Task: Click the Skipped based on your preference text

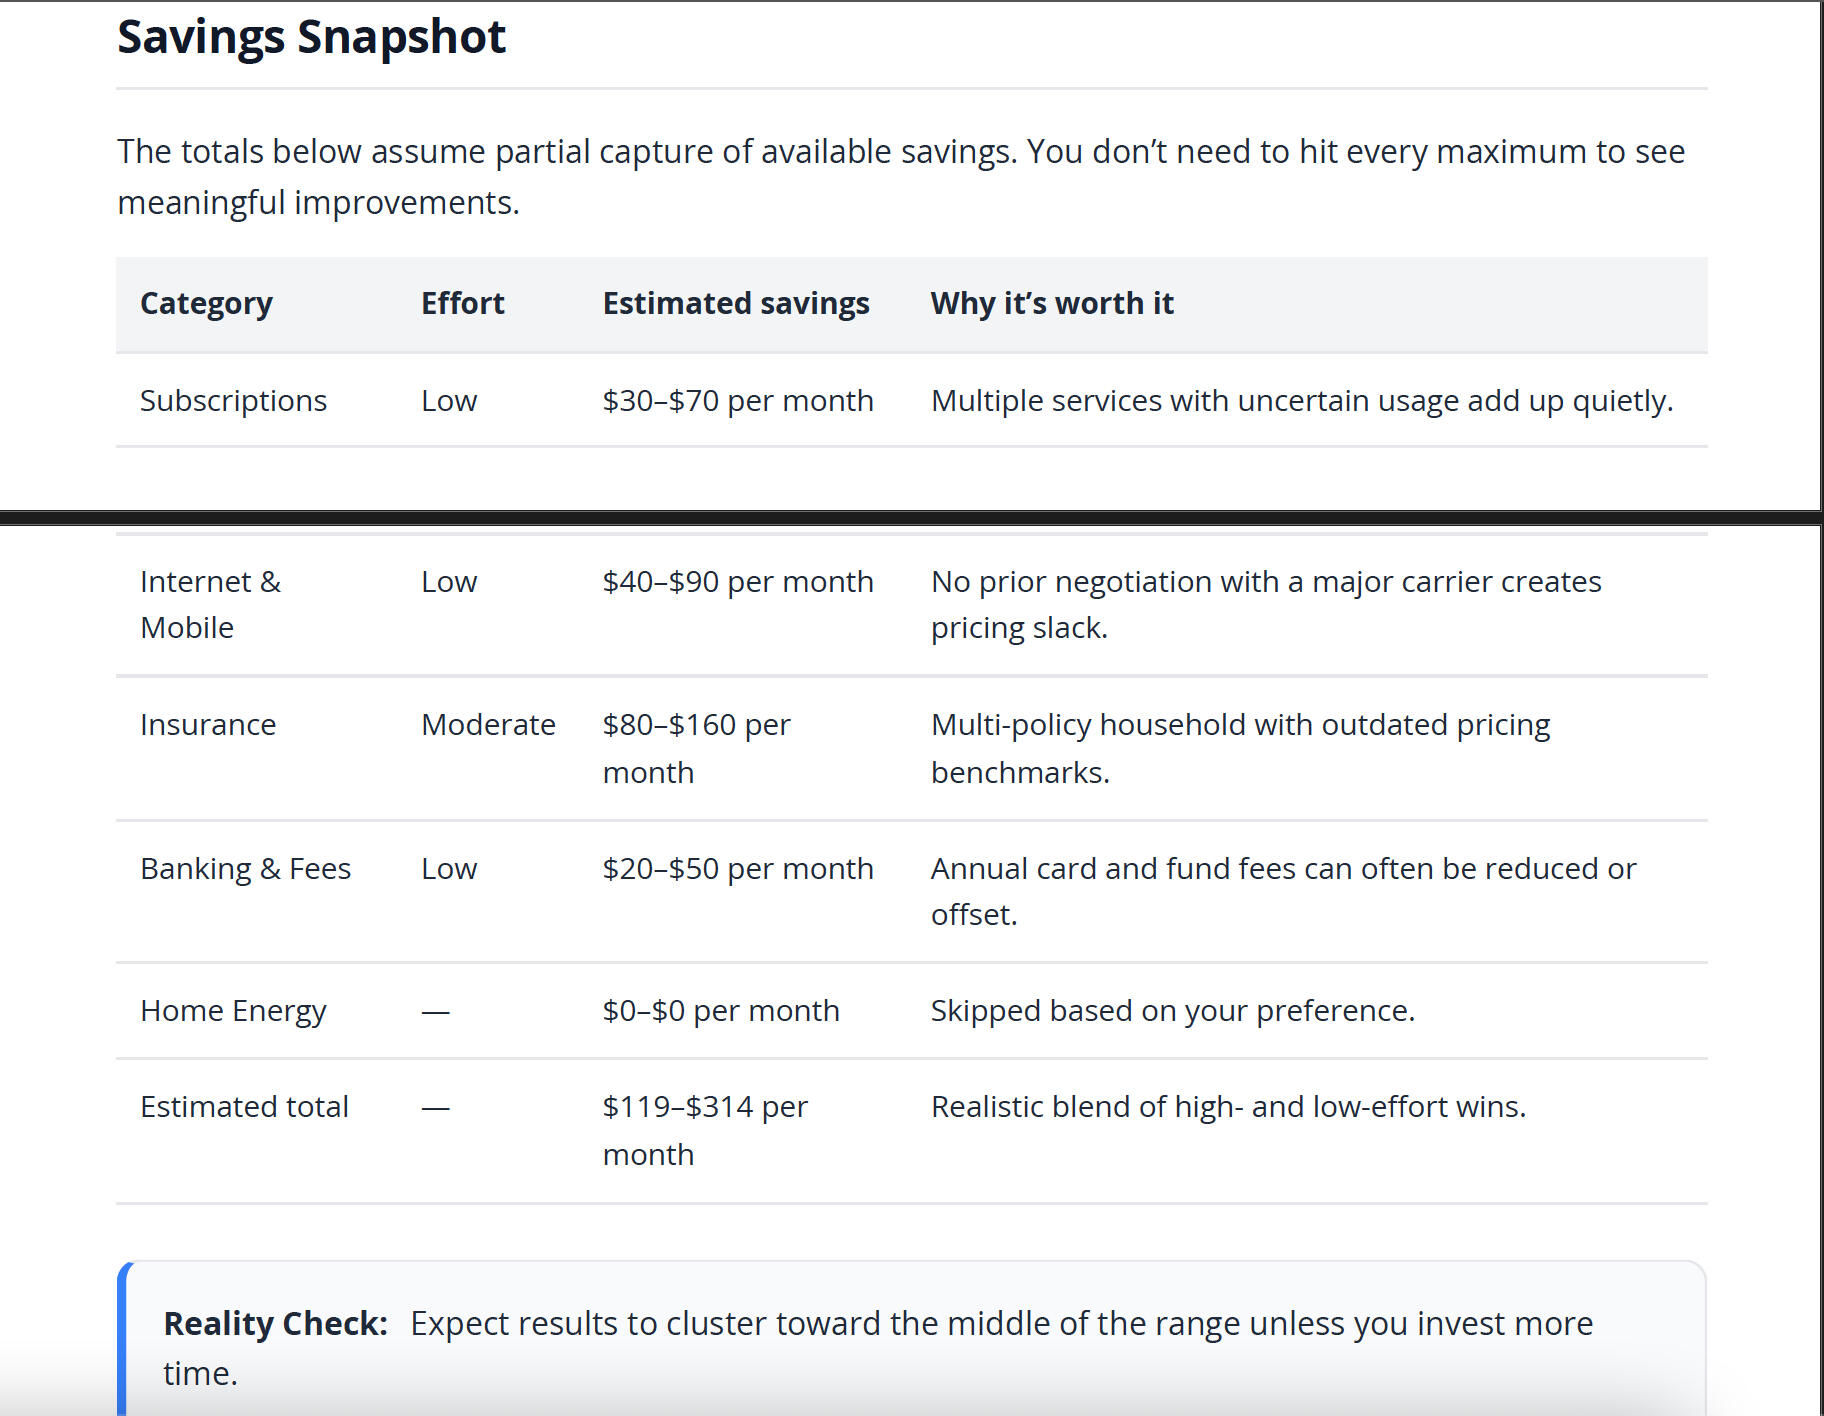Action: click(x=1172, y=1011)
